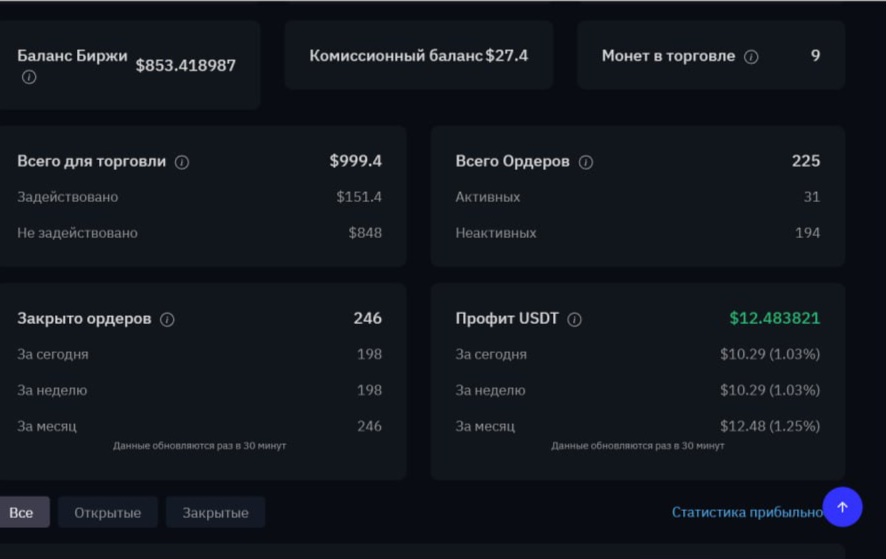
Task: Click the Не задействовано row
Action: (199, 233)
